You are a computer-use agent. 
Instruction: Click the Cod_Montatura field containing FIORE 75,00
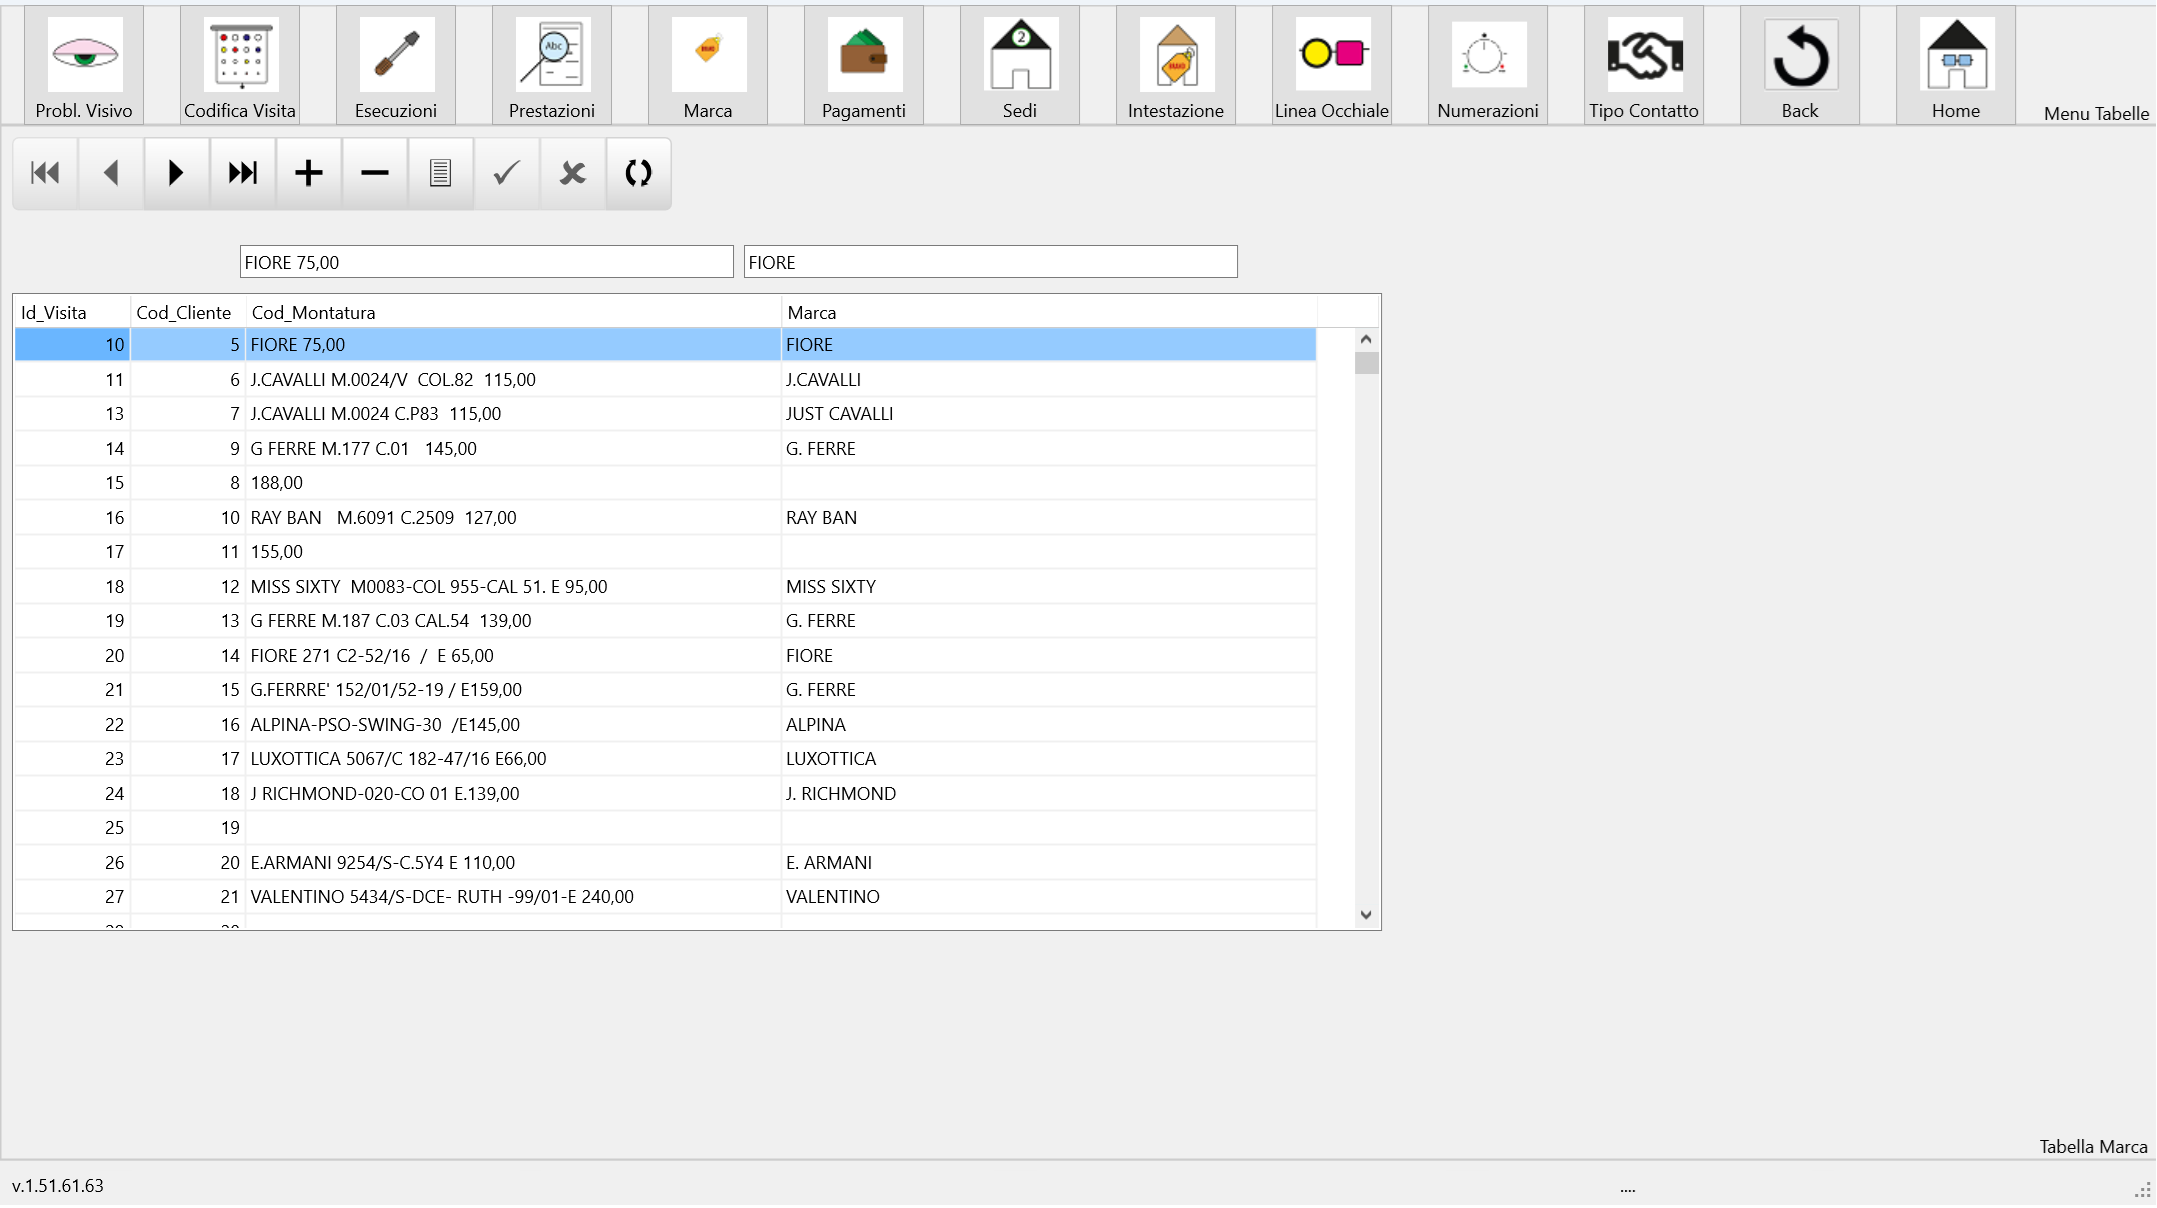pos(486,262)
